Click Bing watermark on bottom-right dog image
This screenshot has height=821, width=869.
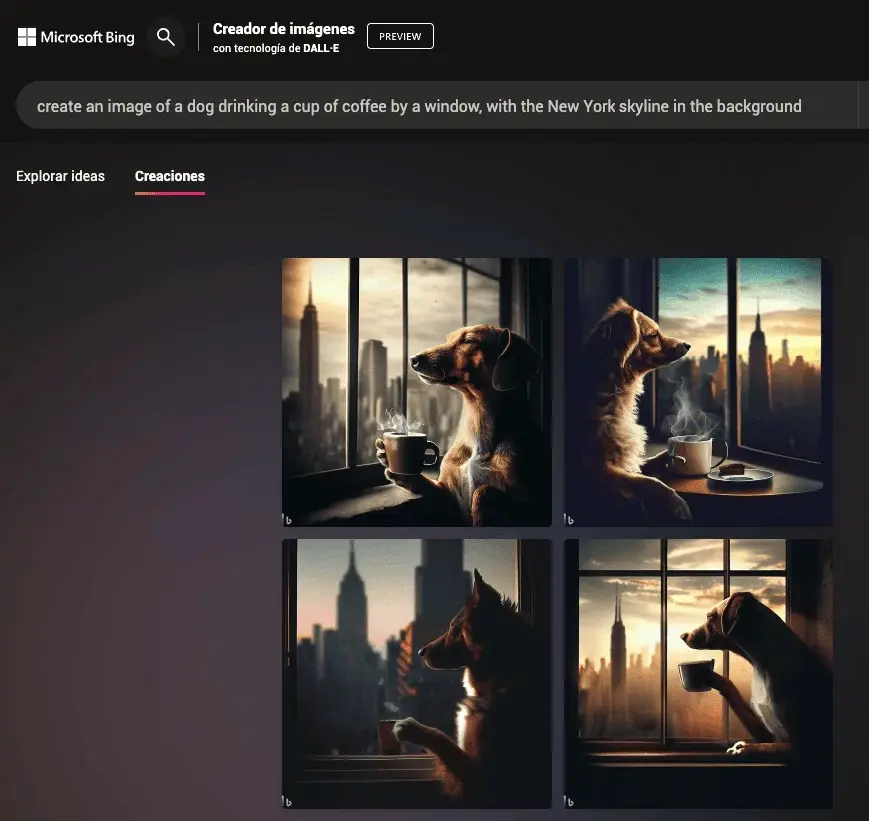[570, 801]
